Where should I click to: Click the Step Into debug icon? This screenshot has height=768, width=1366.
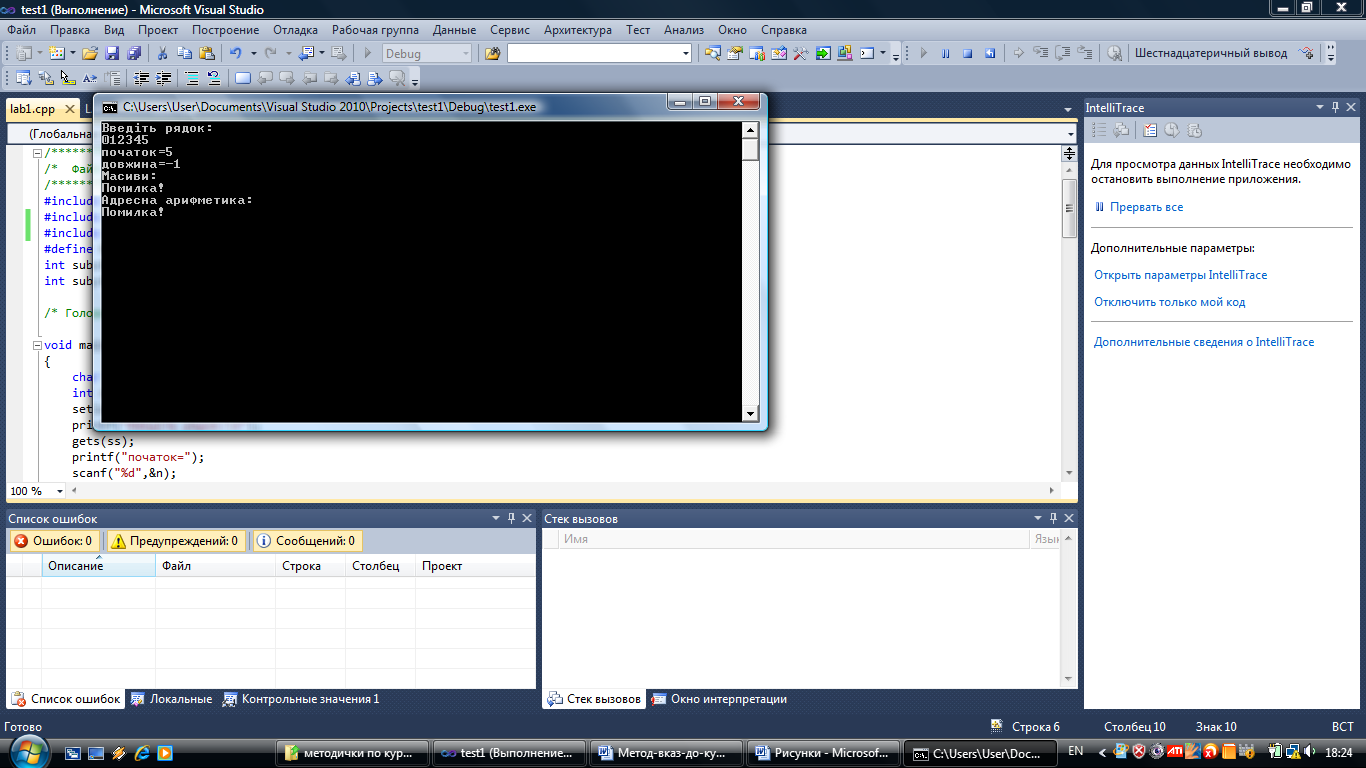[1040, 53]
